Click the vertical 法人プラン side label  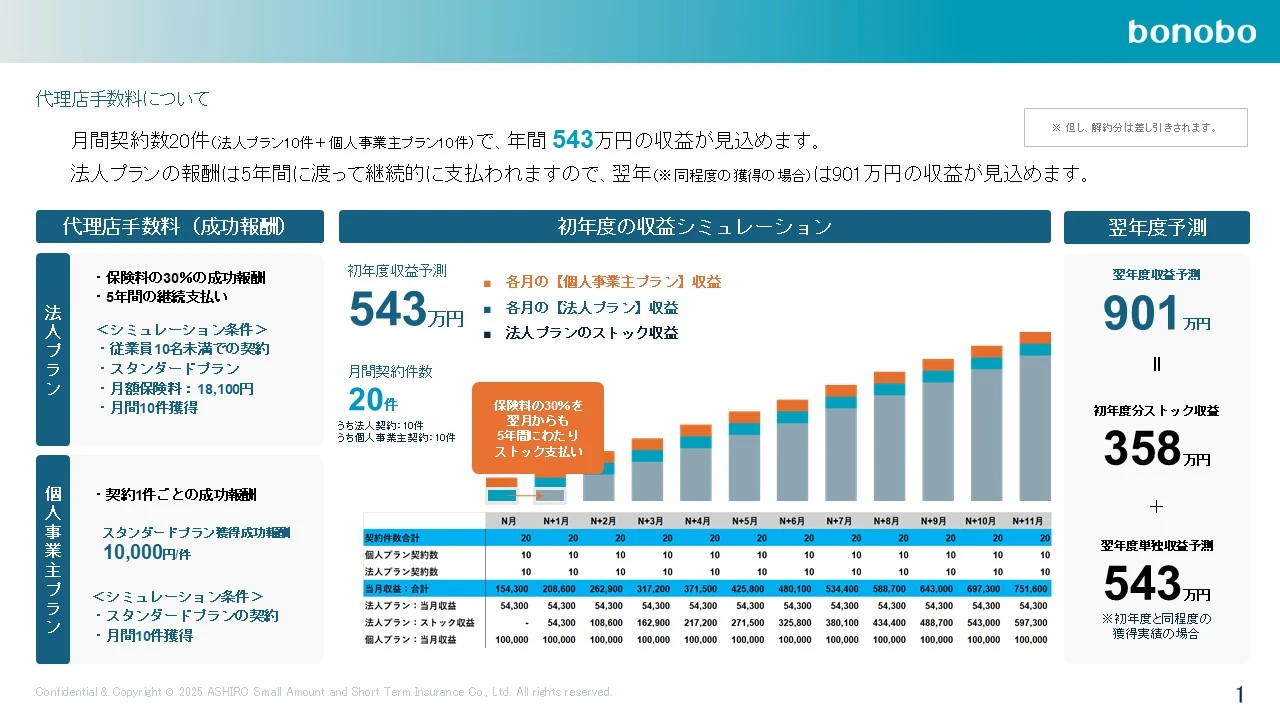pos(53,349)
